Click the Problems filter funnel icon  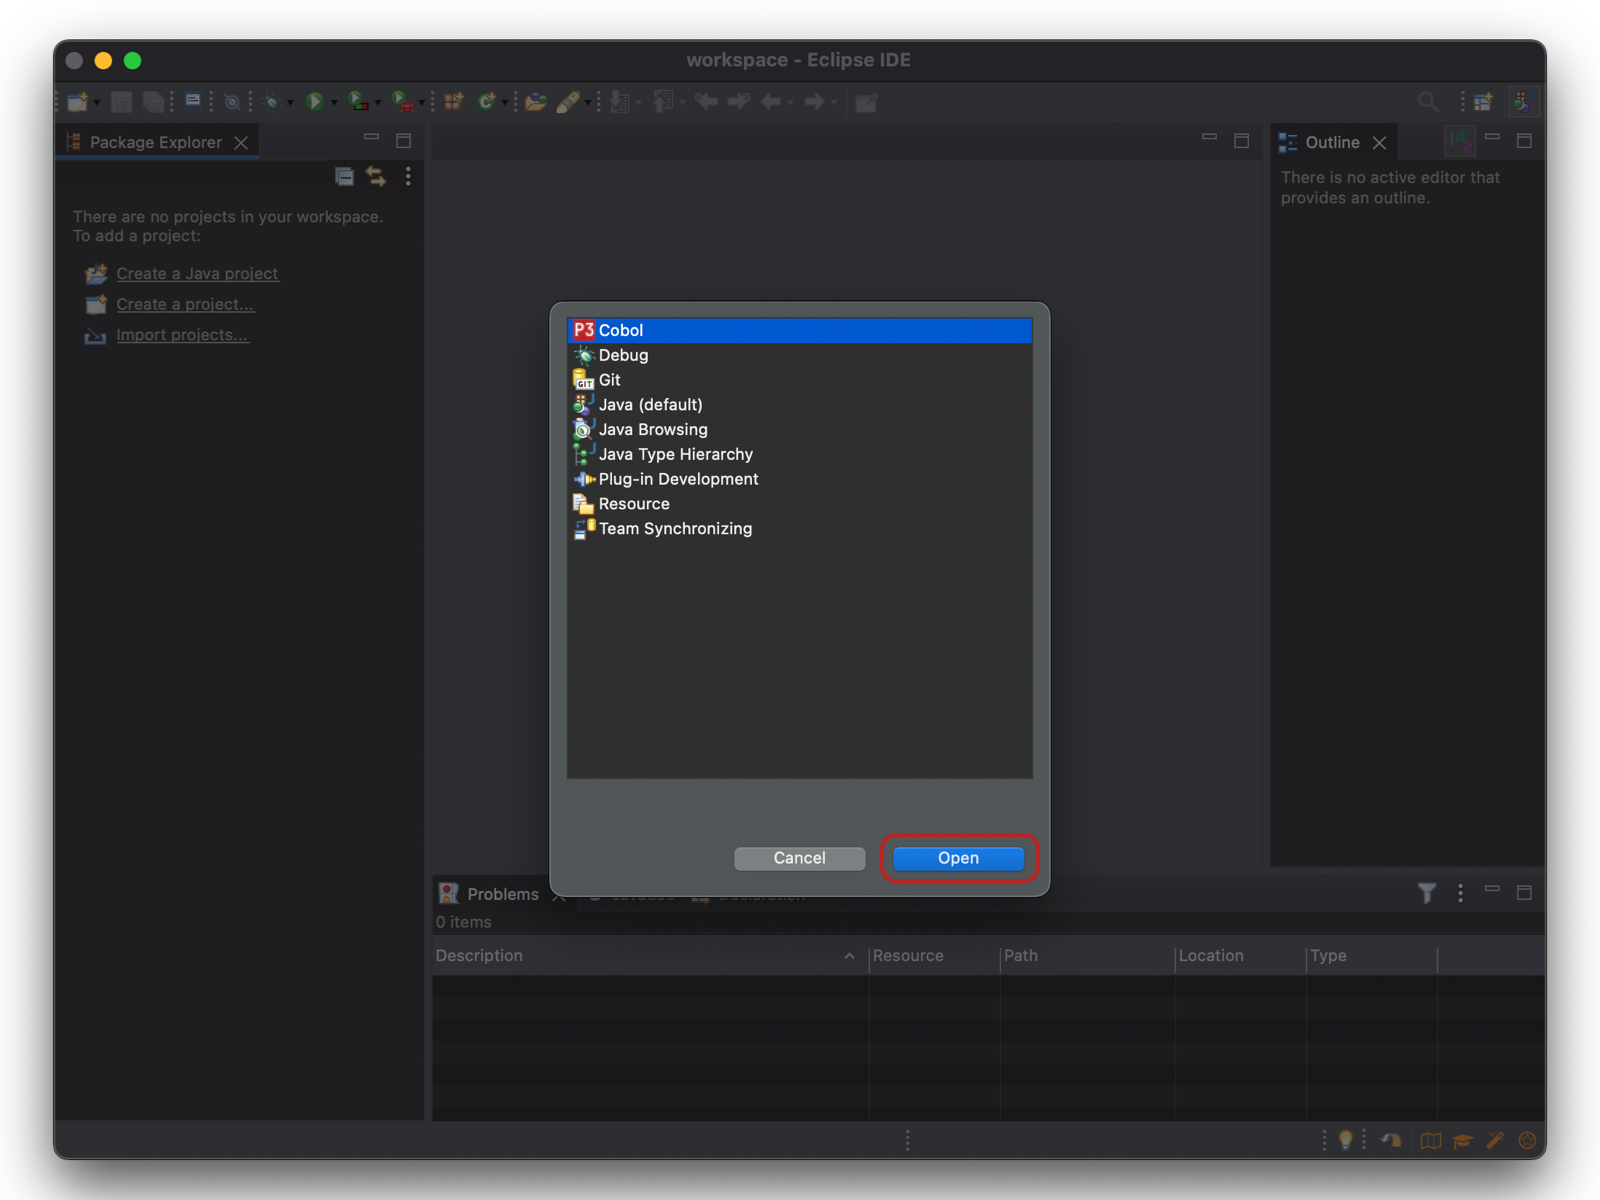click(1427, 893)
